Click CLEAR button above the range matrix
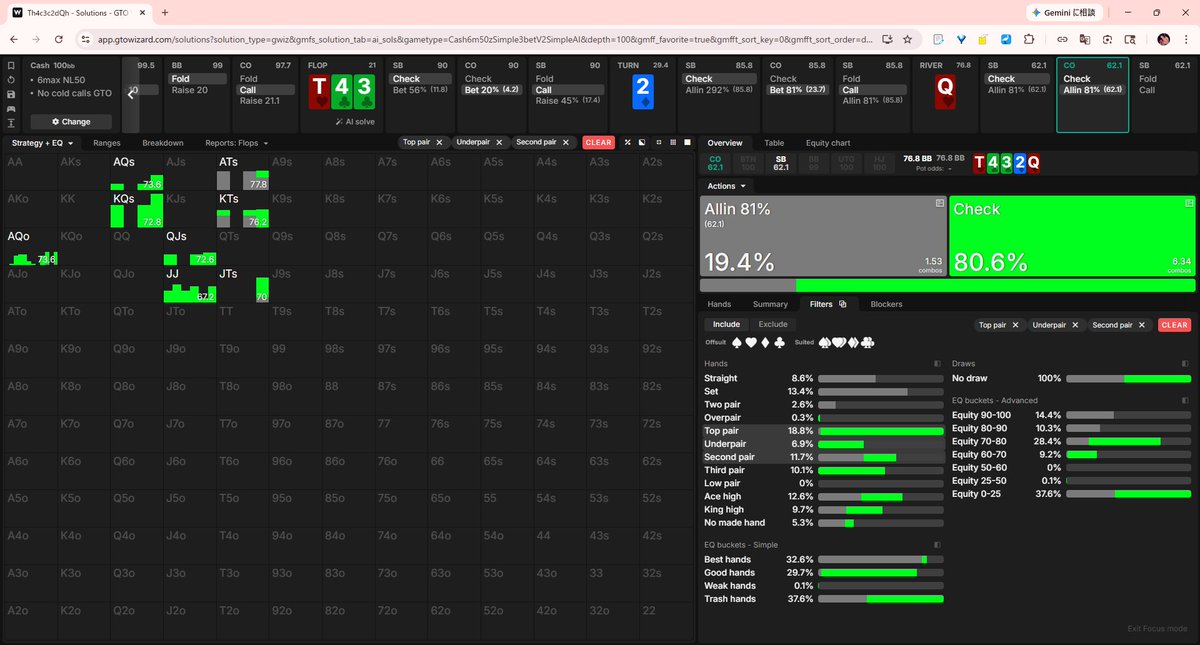The height and width of the screenshot is (645, 1200). click(x=598, y=142)
